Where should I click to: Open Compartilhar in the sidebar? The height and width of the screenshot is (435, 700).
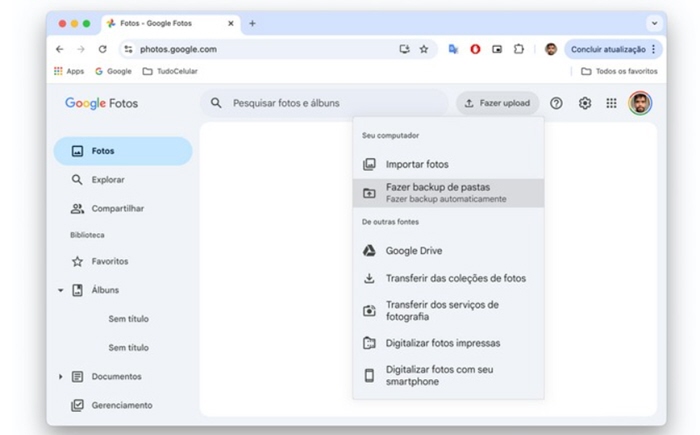tap(123, 209)
